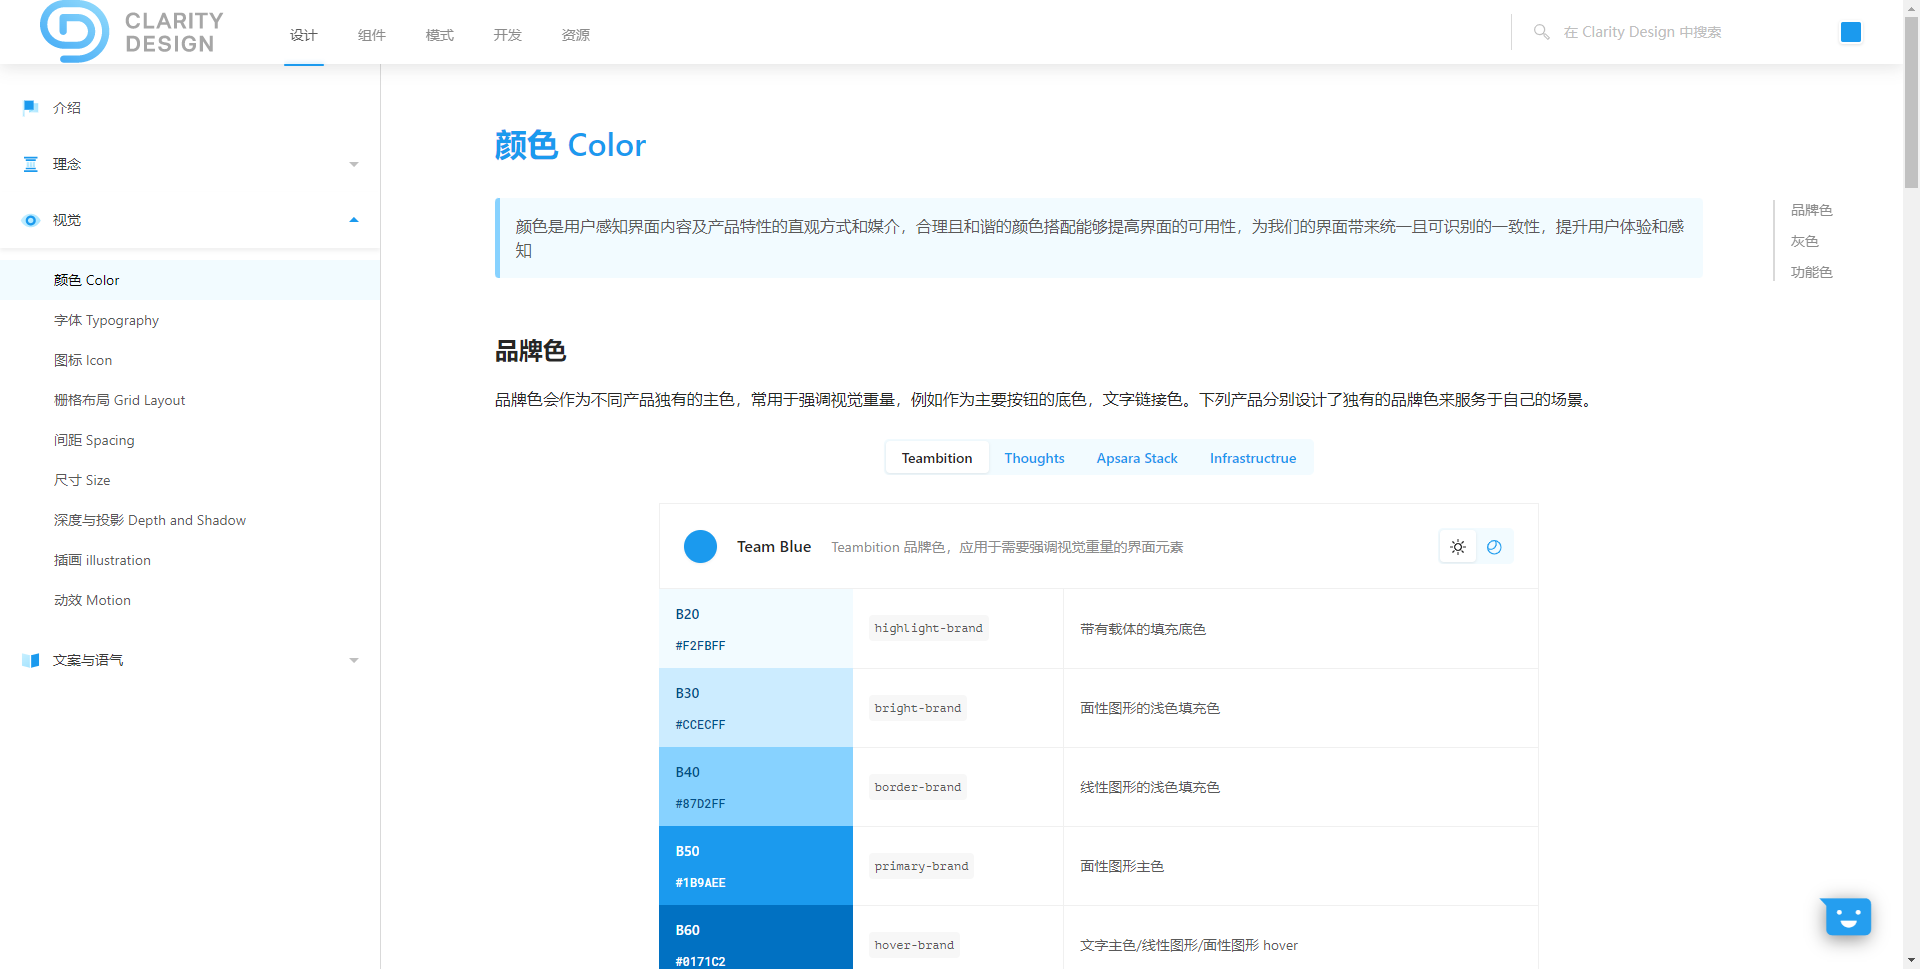Switch to dark theme toggle button
This screenshot has height=969, width=1920.
[x=1494, y=547]
